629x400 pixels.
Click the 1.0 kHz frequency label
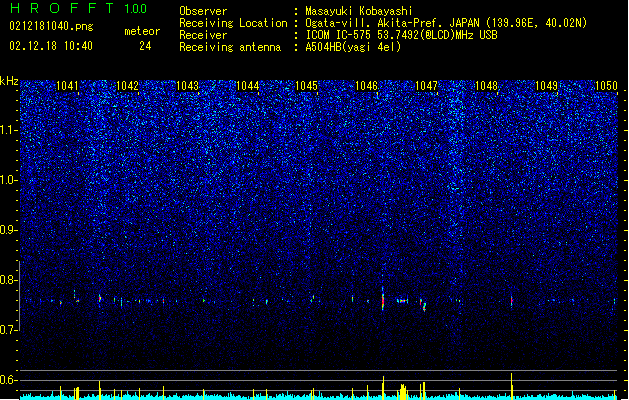coord(9,180)
